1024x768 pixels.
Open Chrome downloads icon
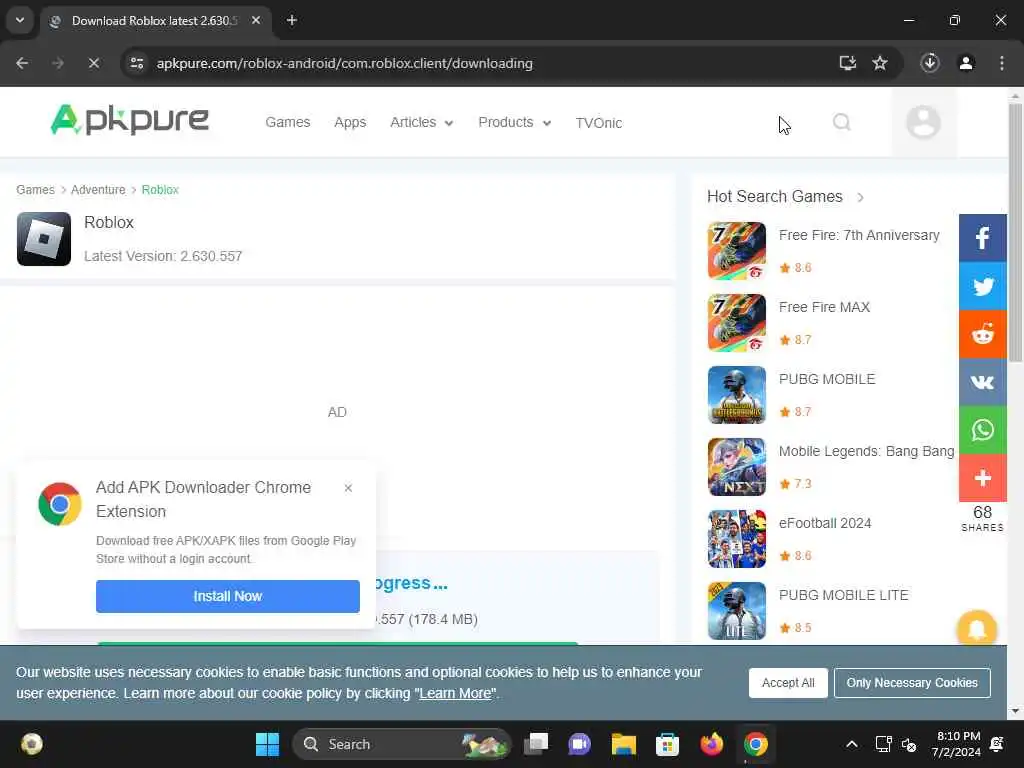[x=930, y=63]
